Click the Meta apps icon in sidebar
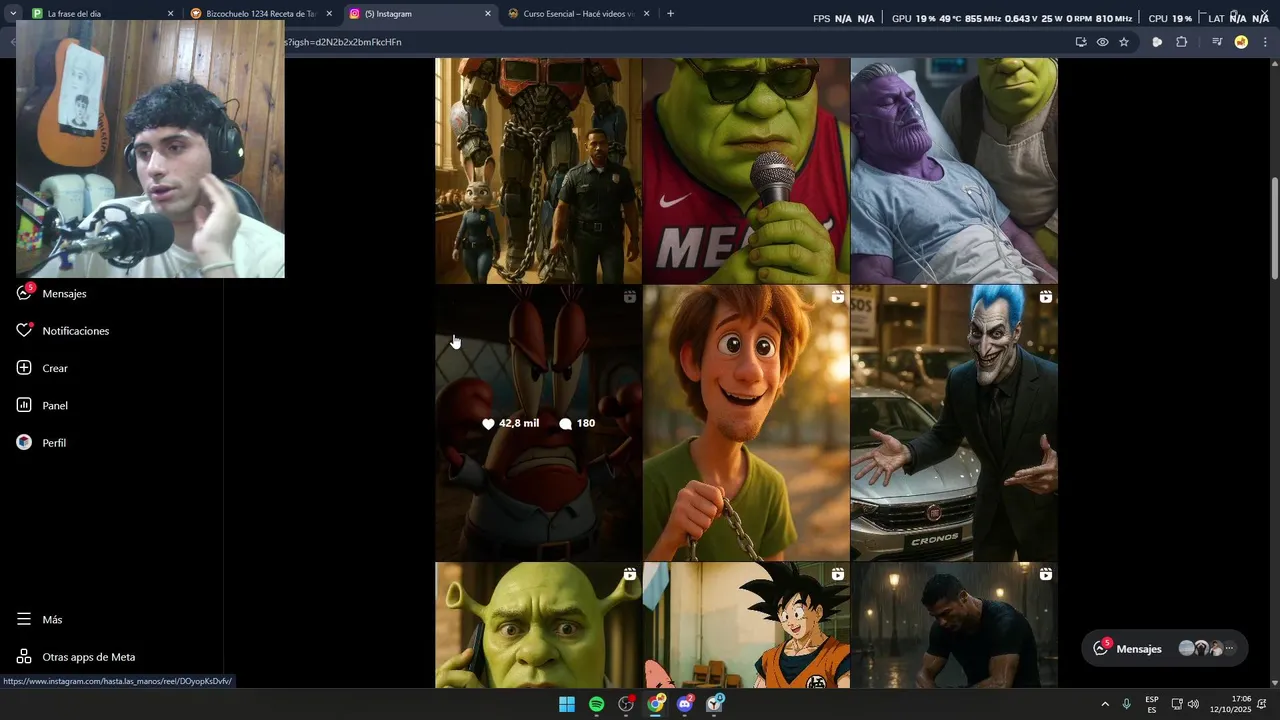 click(24, 656)
